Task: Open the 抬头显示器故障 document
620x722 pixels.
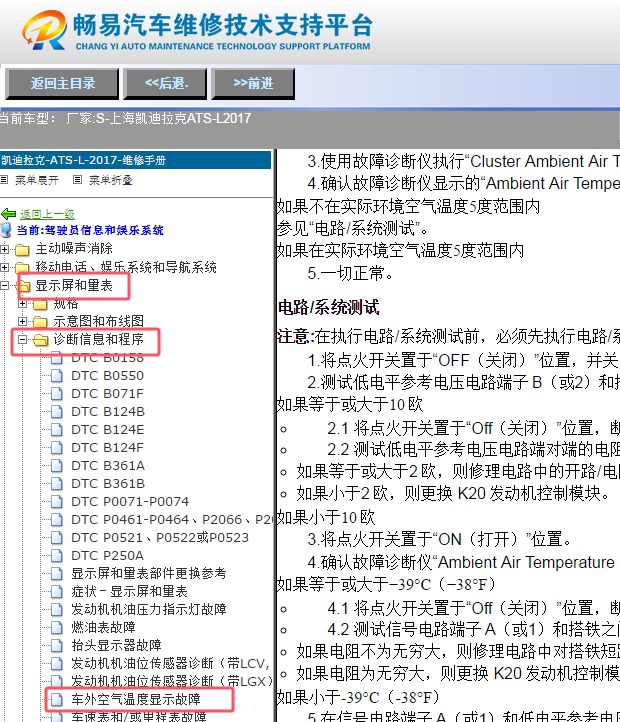Action: pos(116,645)
